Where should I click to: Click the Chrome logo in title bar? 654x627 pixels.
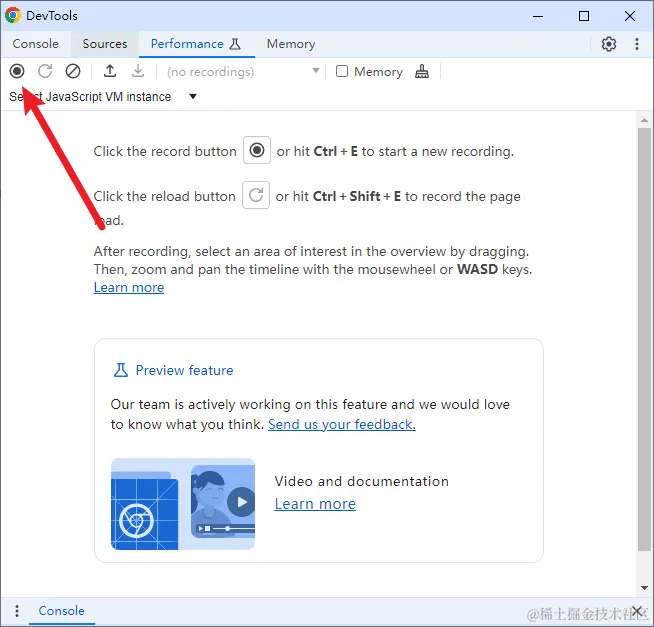coord(13,15)
